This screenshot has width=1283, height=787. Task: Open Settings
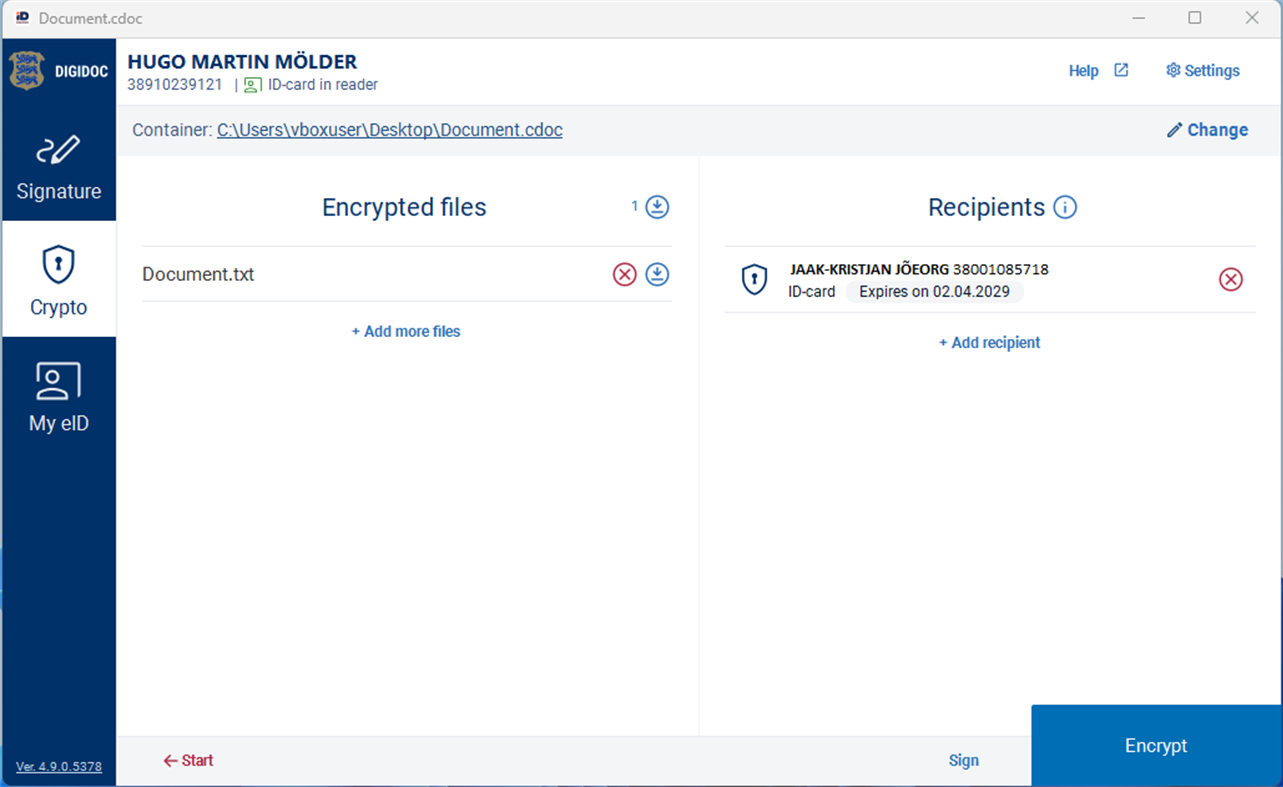(x=1203, y=71)
